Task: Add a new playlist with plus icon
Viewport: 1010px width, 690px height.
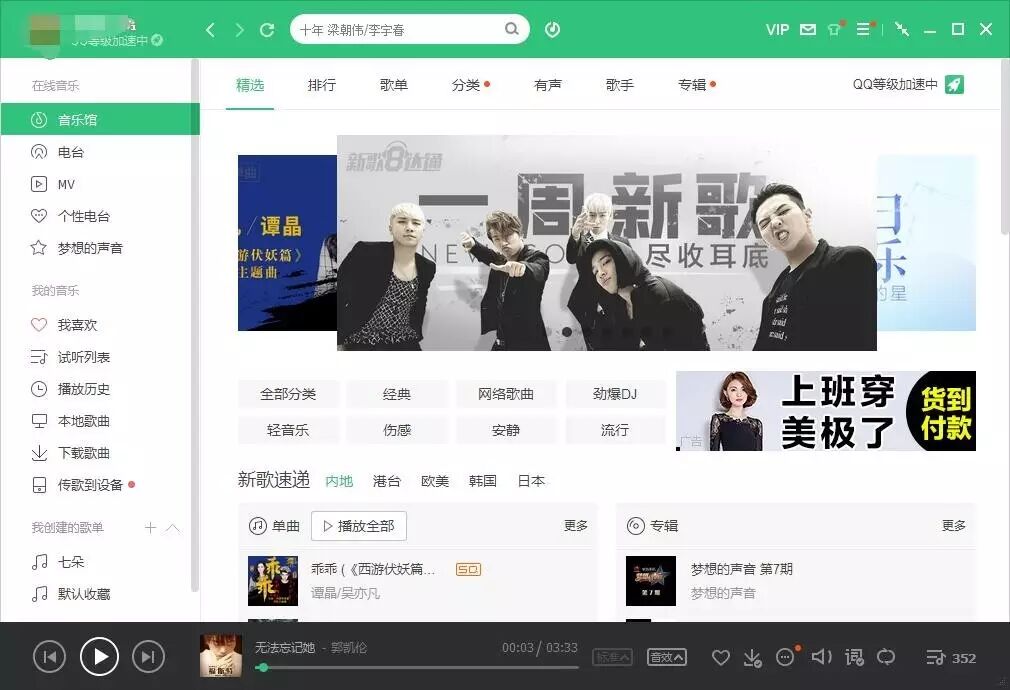Action: 150,528
